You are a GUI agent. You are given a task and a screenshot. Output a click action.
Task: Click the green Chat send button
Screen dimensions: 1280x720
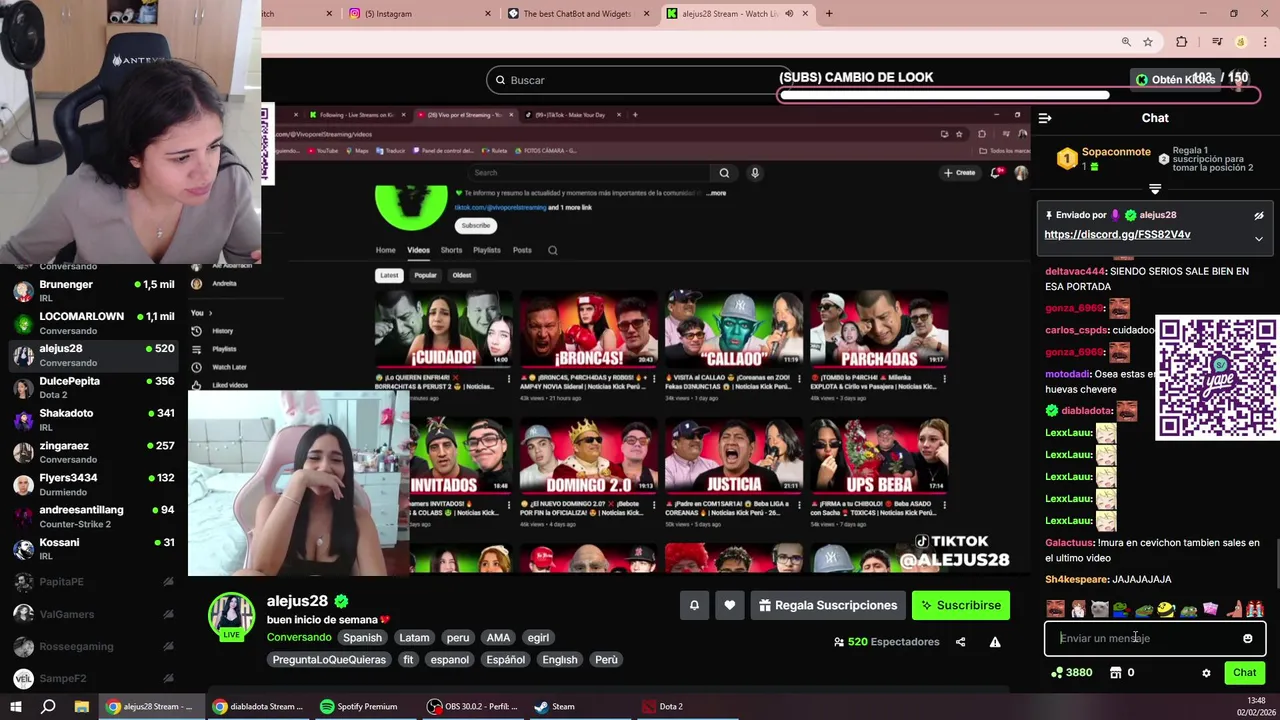1244,673
